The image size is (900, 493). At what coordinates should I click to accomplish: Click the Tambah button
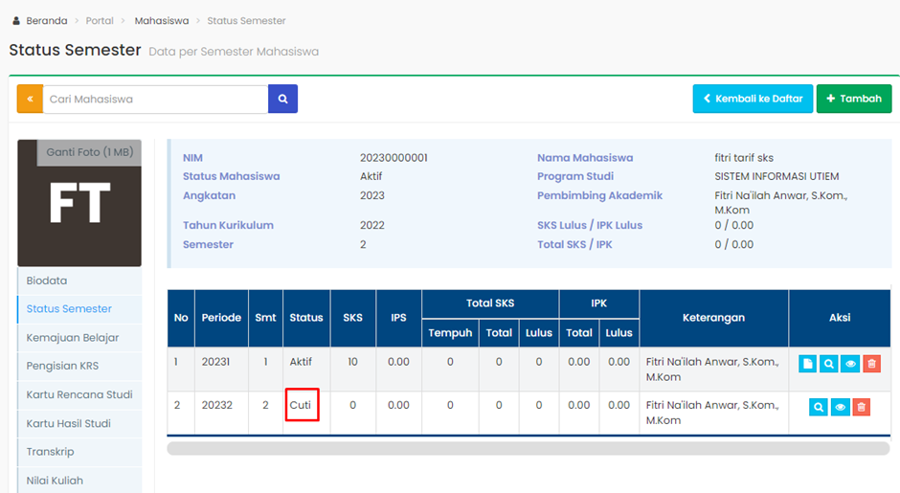(x=854, y=99)
